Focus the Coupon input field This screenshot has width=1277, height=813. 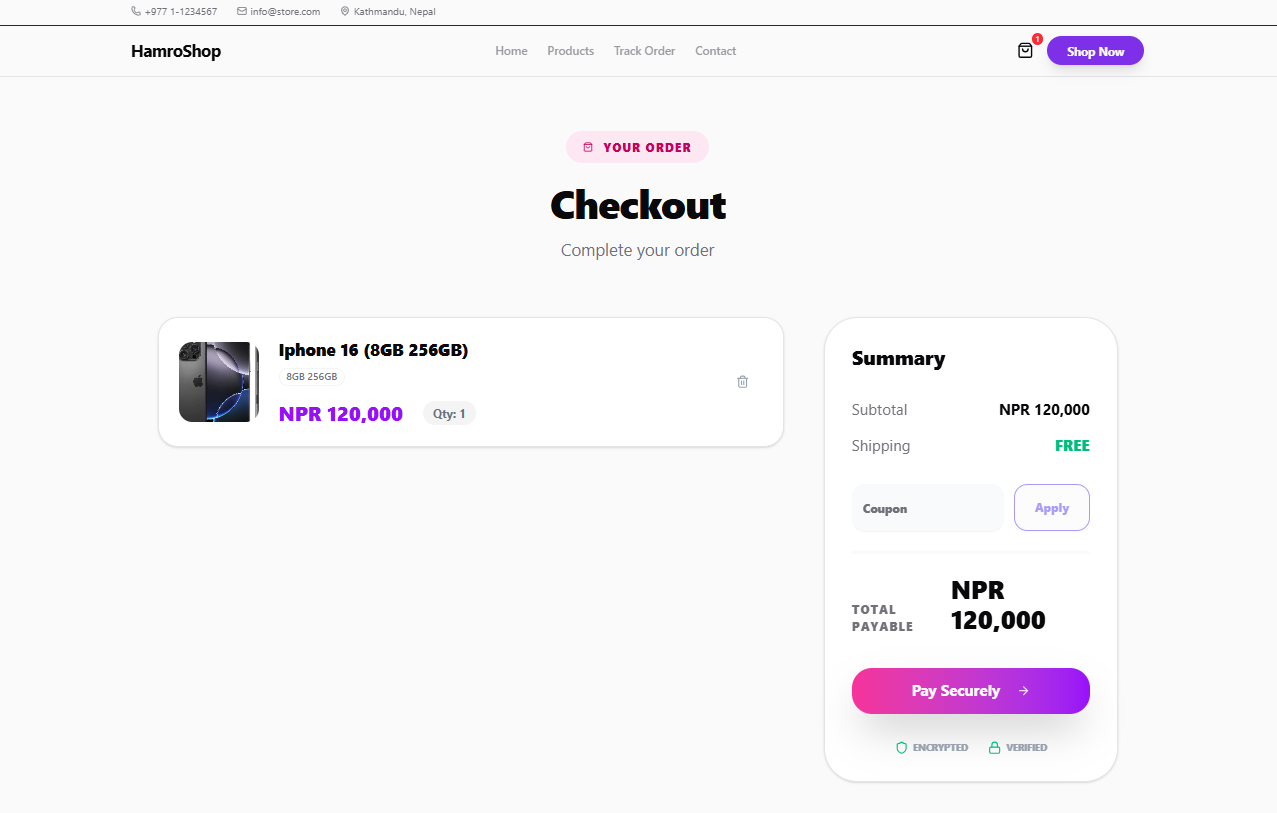tap(927, 508)
